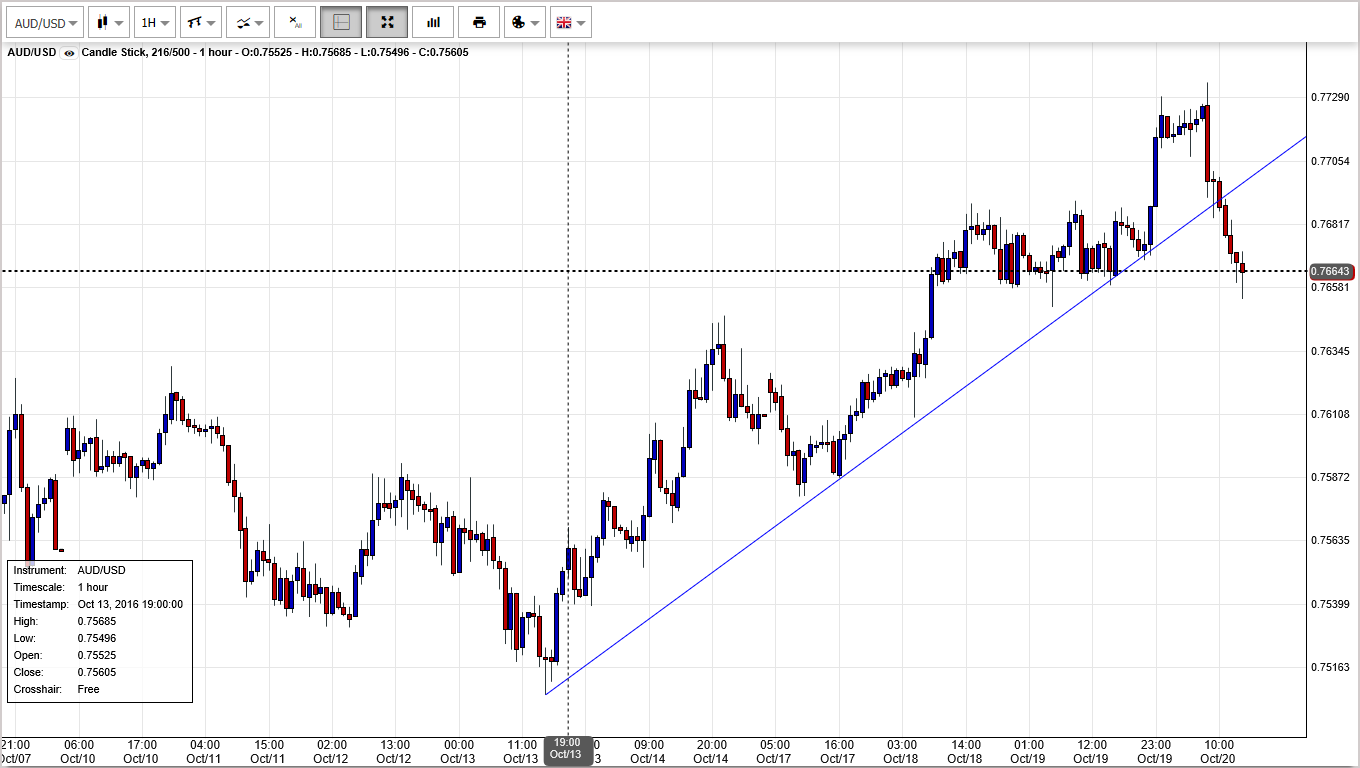
Task: Click the print chart icon
Action: click(479, 22)
